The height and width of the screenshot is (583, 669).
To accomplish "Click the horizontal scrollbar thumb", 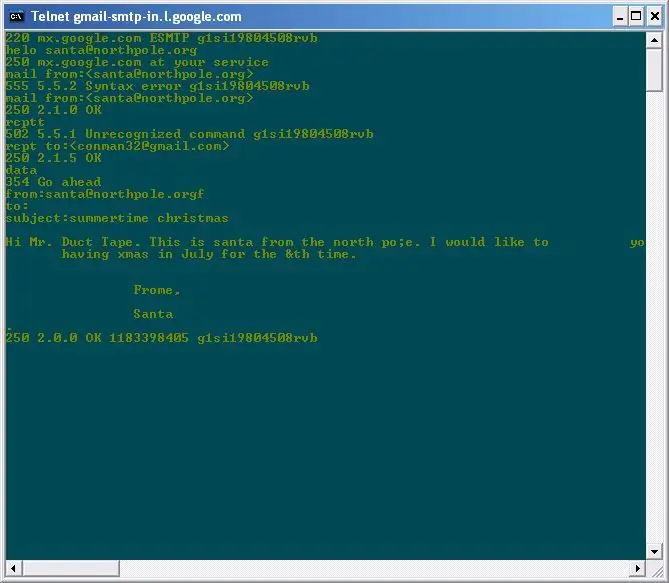I will pyautogui.click(x=71, y=568).
